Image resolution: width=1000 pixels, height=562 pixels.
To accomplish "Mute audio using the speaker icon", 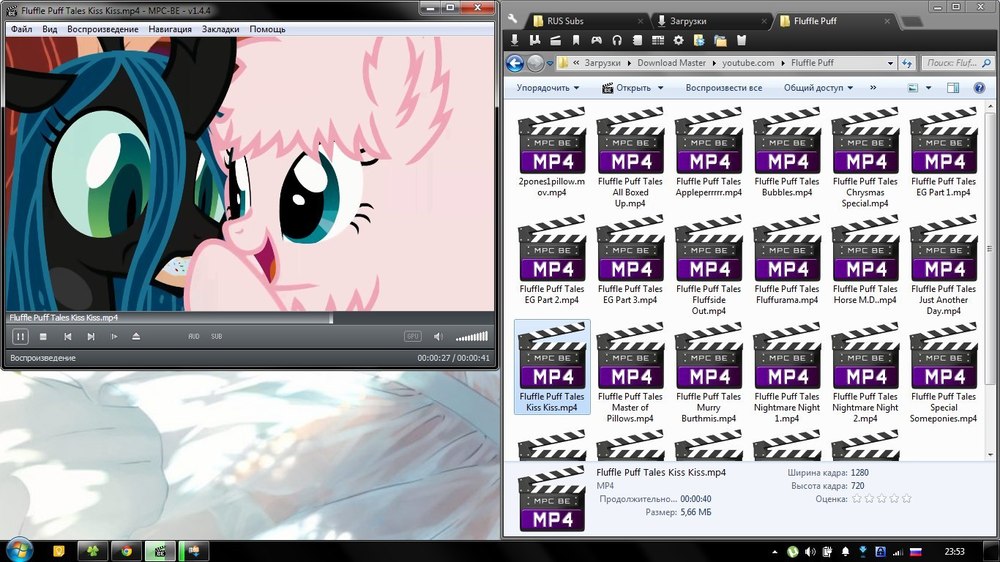I will pos(439,337).
